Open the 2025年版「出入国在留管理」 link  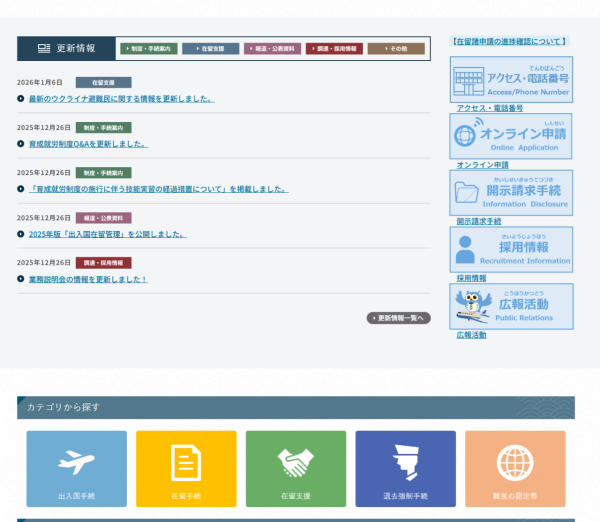108,234
